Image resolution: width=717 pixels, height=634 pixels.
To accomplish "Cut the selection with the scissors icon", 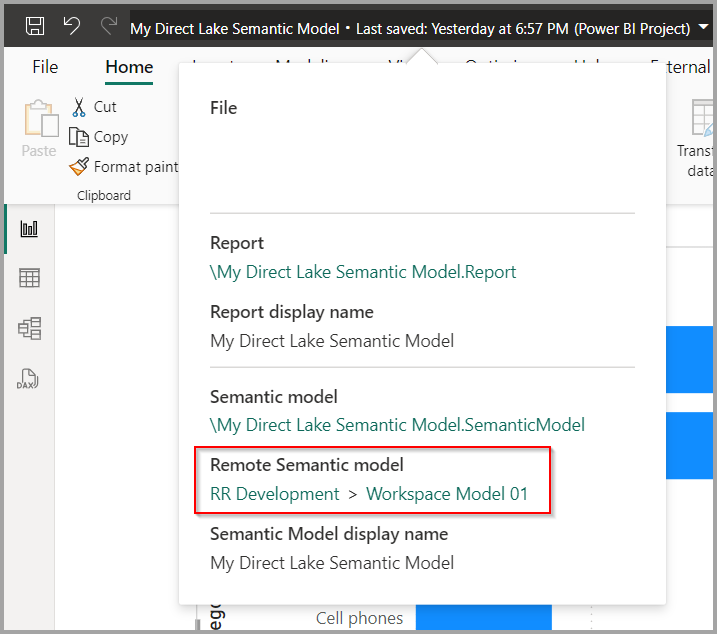I will (79, 107).
